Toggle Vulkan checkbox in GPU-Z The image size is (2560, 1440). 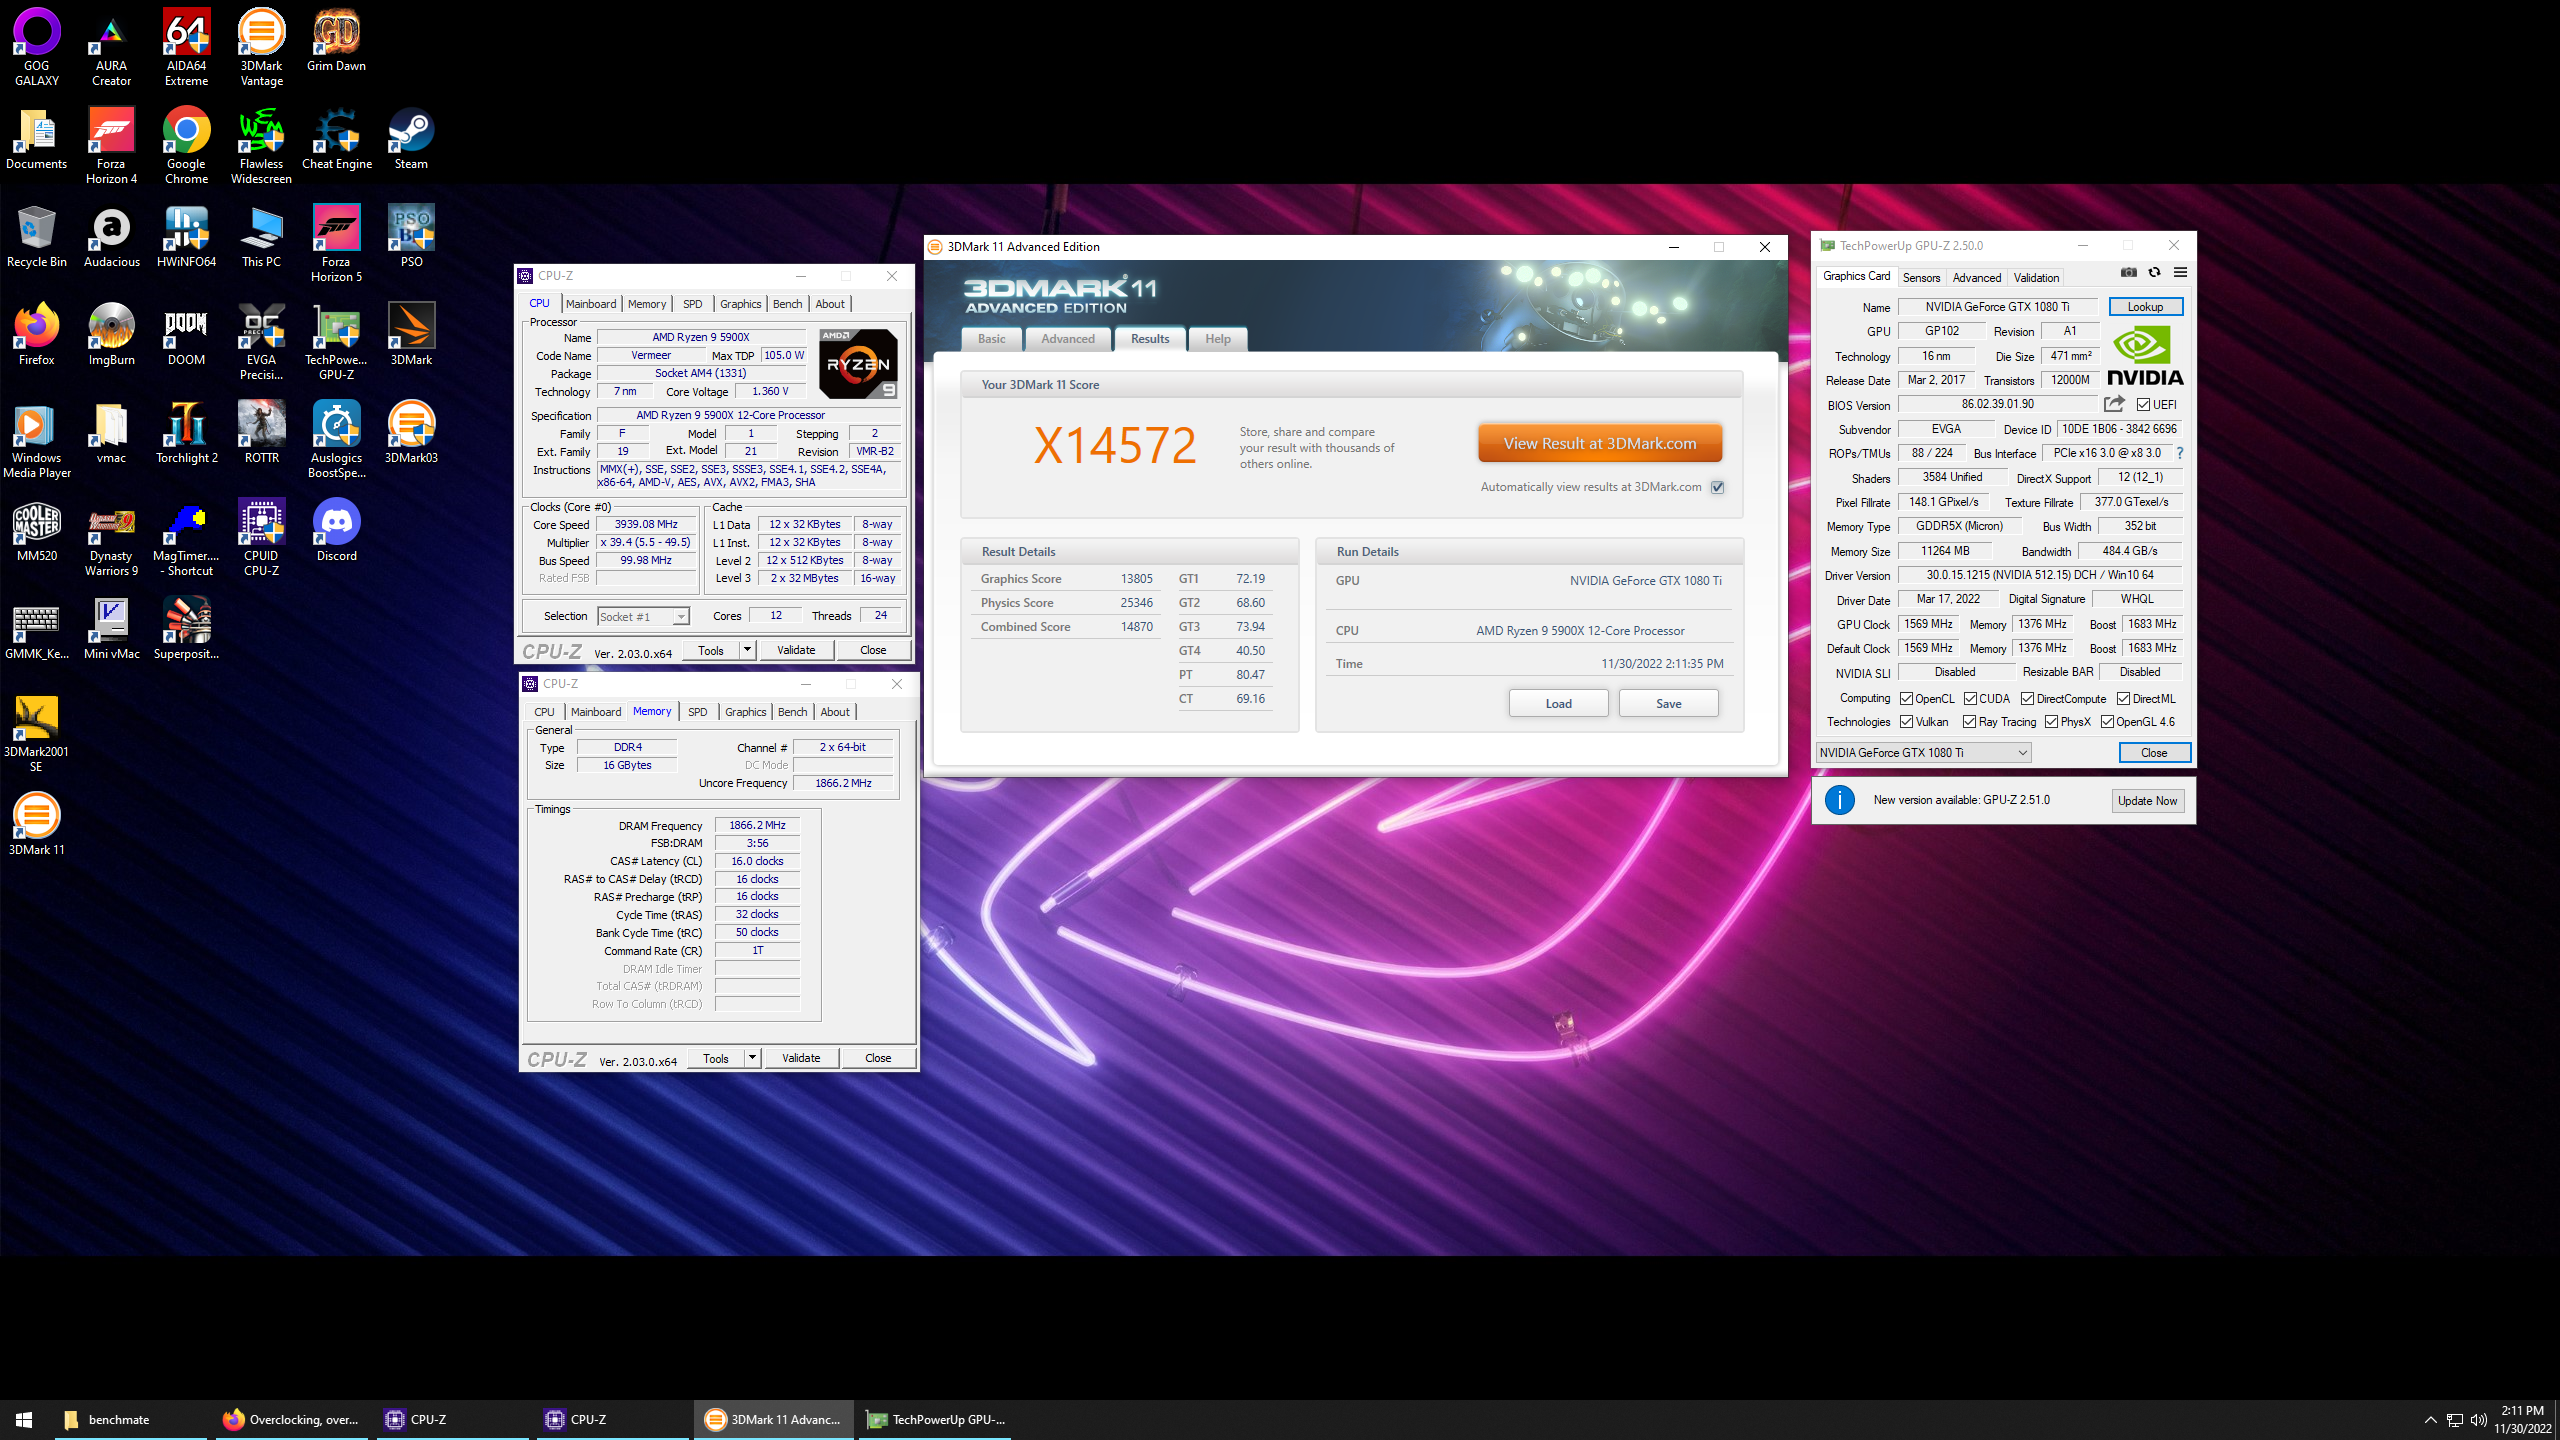click(1906, 722)
